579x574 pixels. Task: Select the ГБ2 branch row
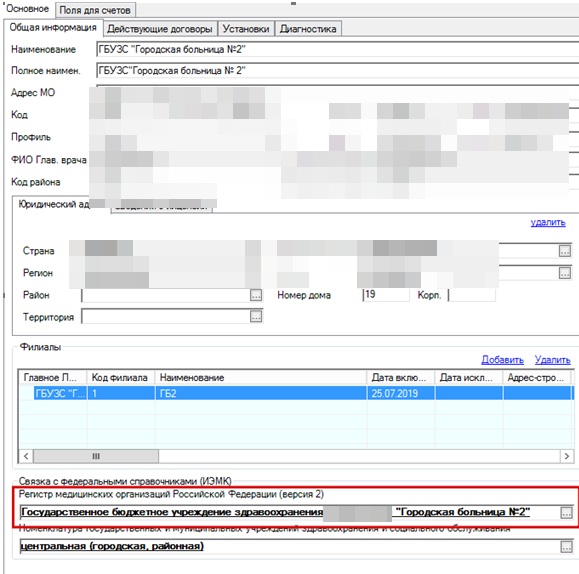click(295, 393)
